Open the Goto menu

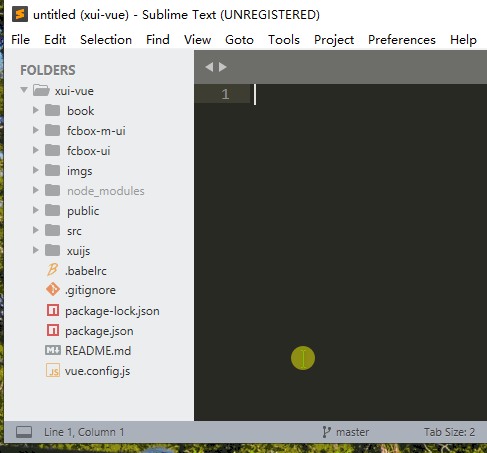[239, 40]
